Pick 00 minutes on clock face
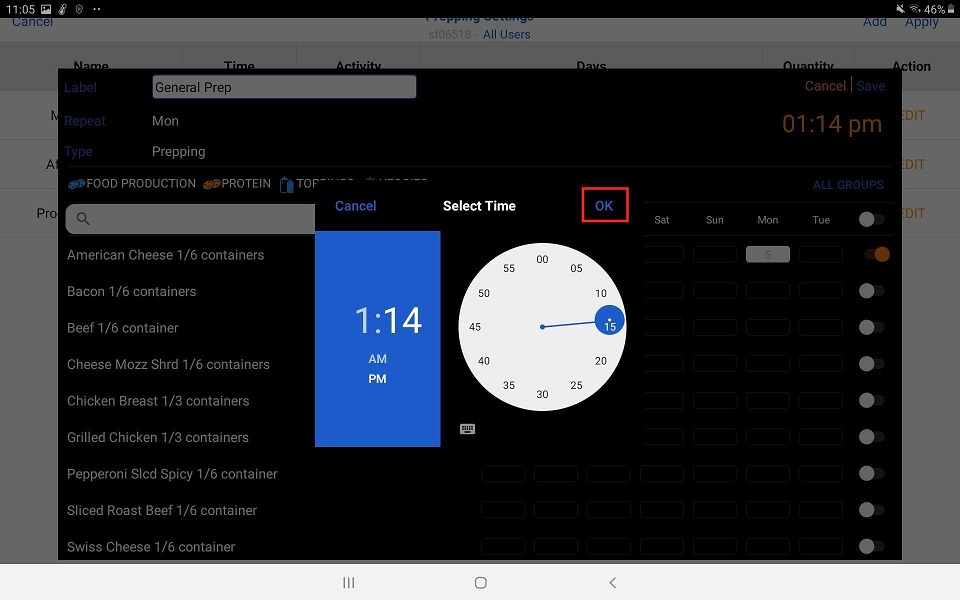This screenshot has height=600, width=960. click(x=542, y=260)
